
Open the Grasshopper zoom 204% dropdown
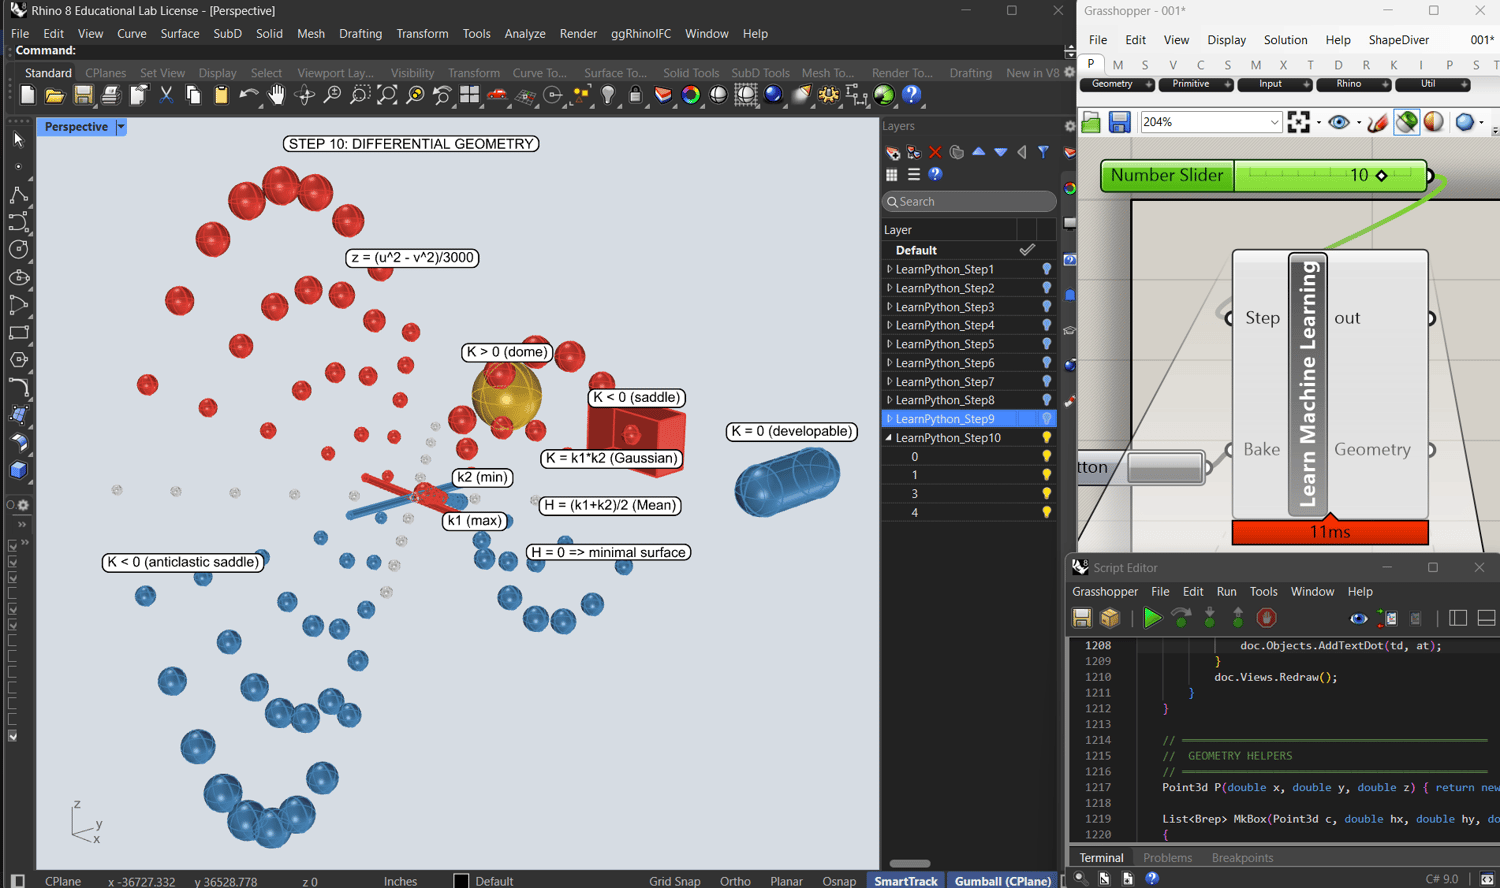click(x=1274, y=122)
